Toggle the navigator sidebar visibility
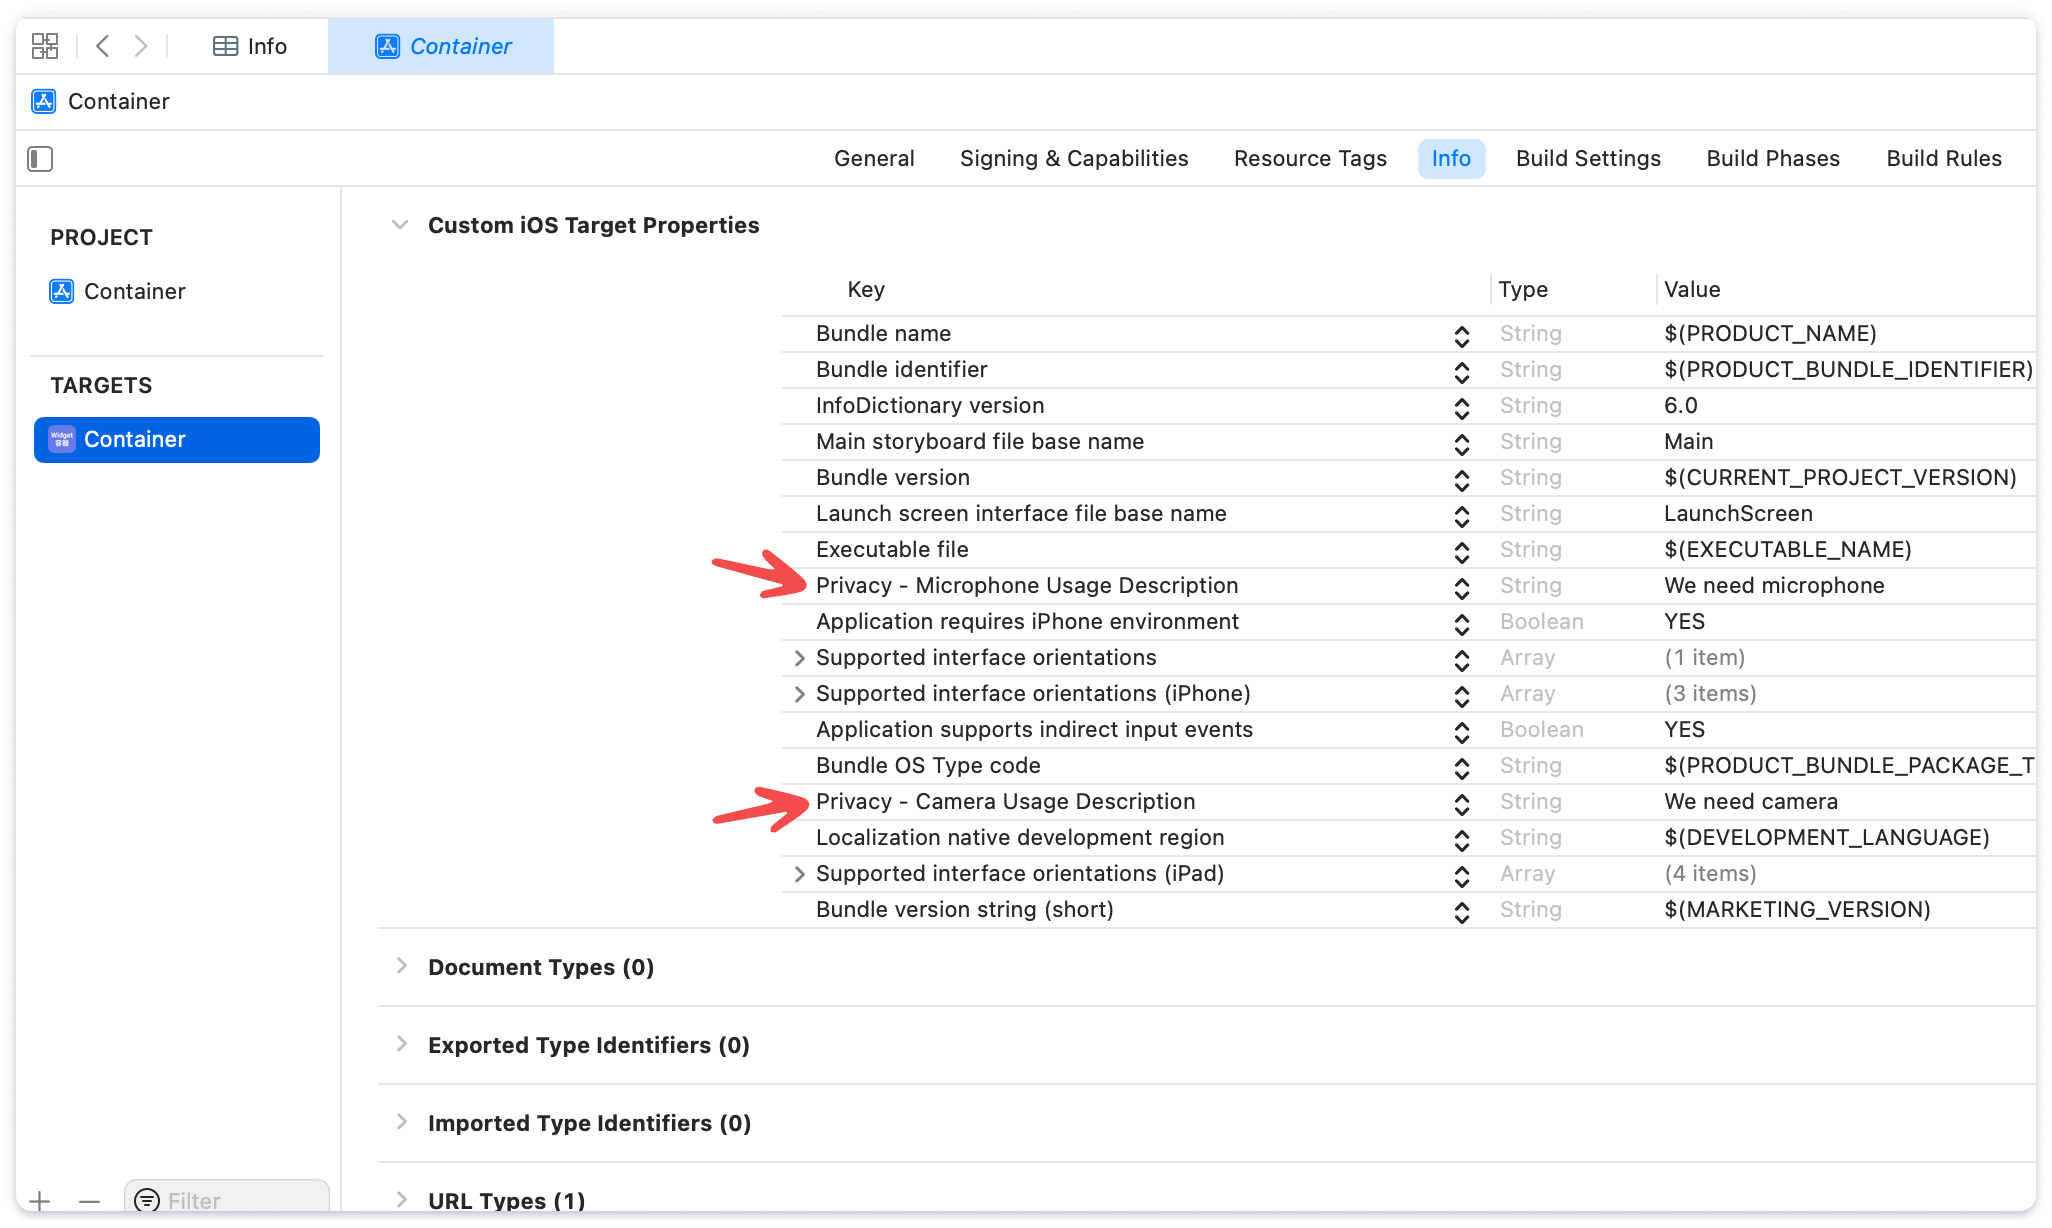 click(x=40, y=159)
